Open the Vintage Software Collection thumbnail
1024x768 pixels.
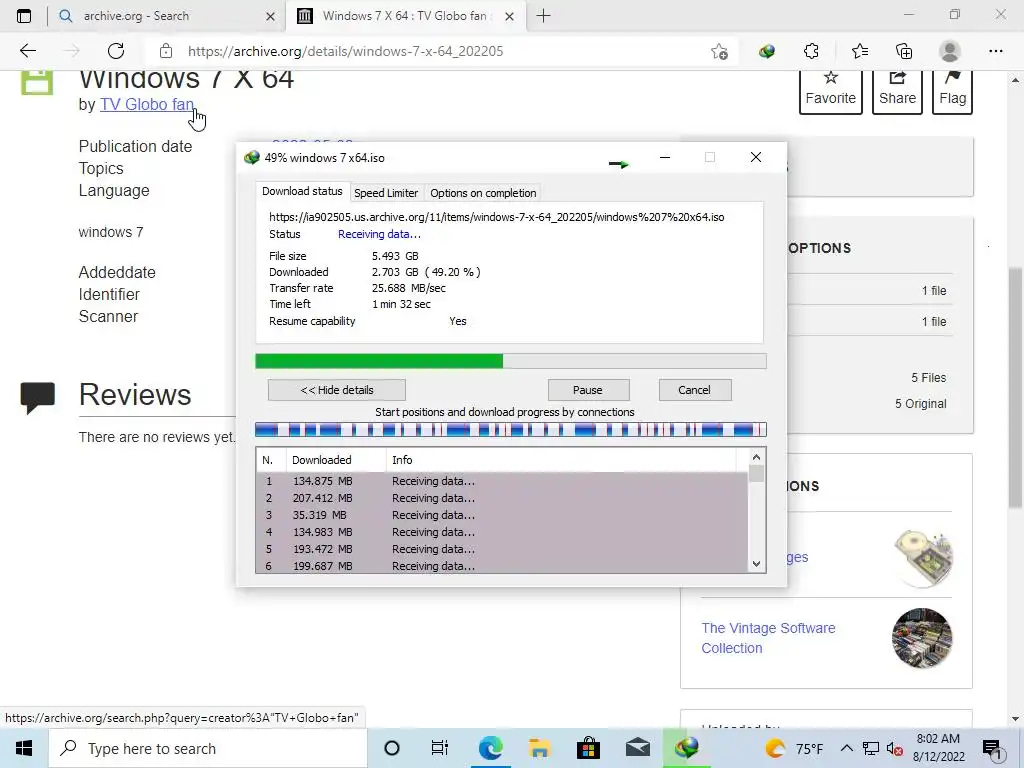(x=921, y=638)
